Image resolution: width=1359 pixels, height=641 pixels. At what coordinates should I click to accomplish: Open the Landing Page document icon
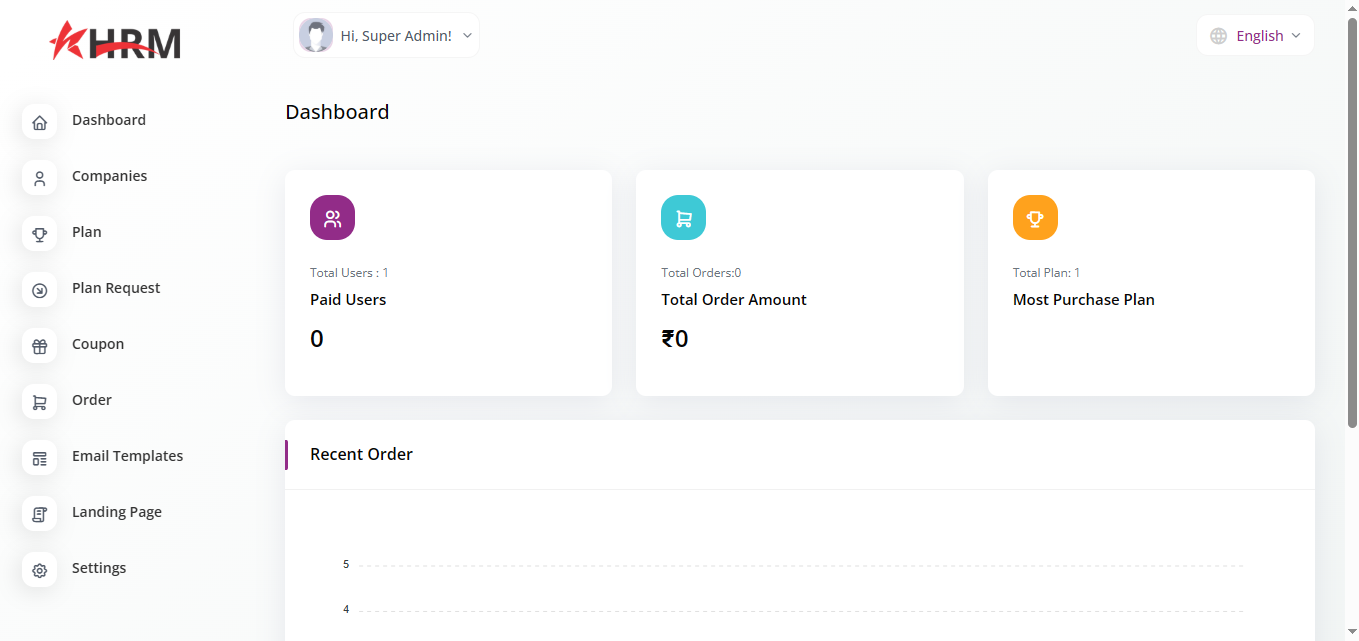click(39, 514)
